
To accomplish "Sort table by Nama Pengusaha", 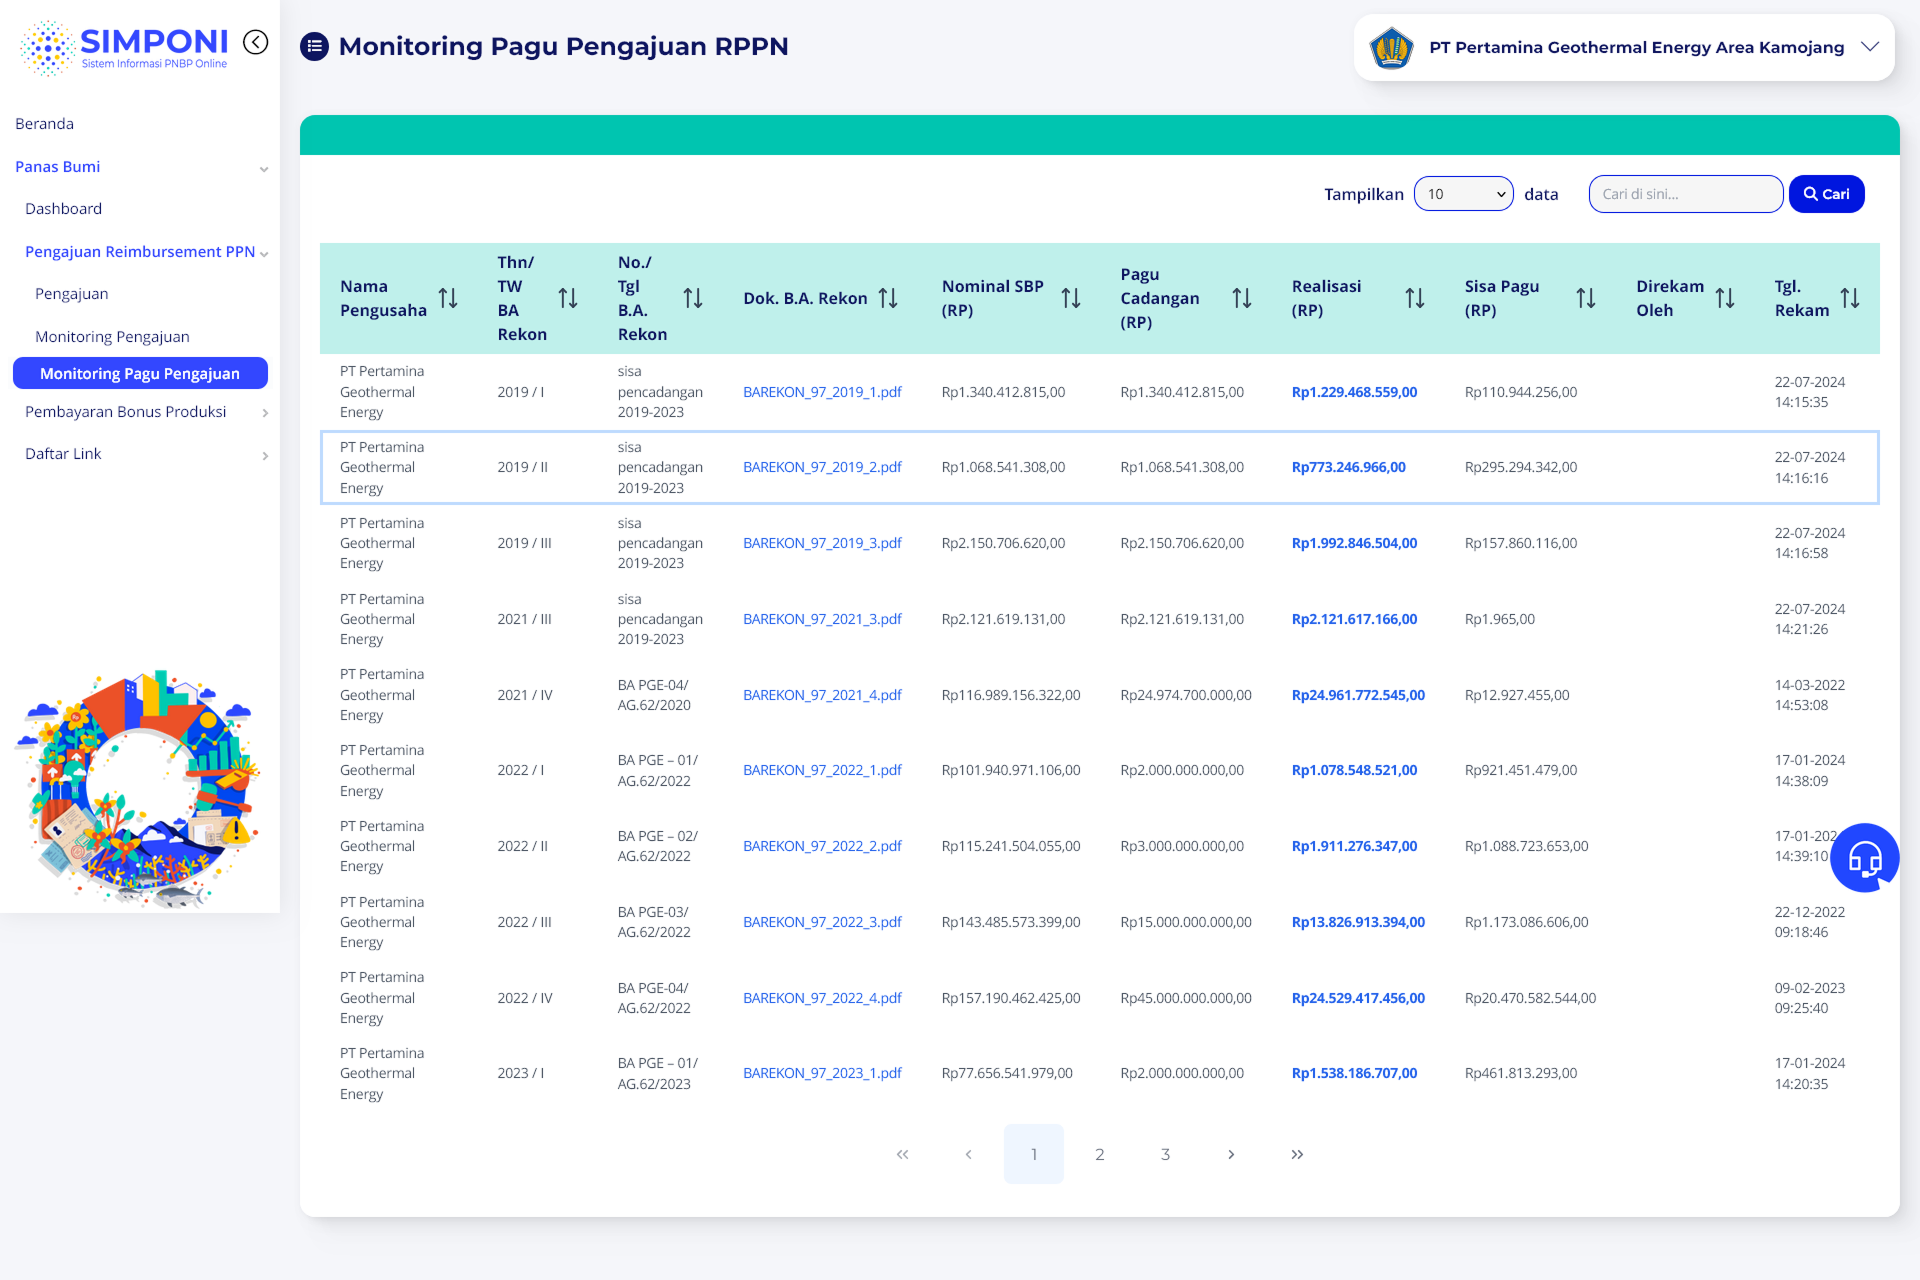I will (x=448, y=298).
